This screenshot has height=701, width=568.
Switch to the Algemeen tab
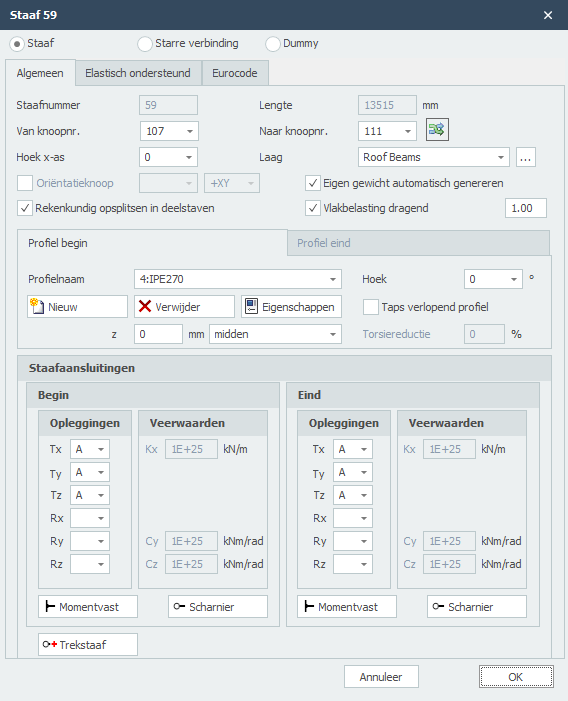(x=40, y=73)
